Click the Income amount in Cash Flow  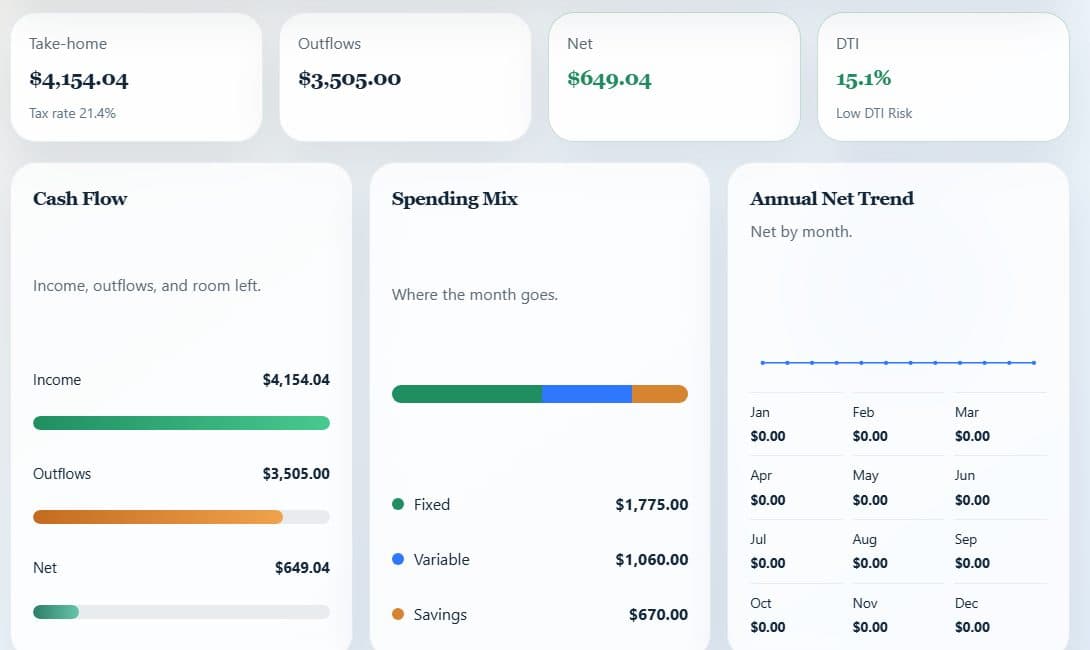click(x=296, y=380)
